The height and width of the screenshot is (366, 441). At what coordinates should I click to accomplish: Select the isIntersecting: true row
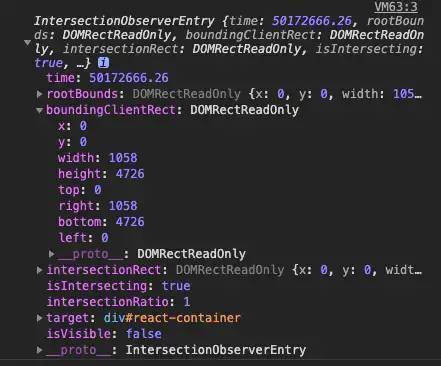(x=119, y=286)
